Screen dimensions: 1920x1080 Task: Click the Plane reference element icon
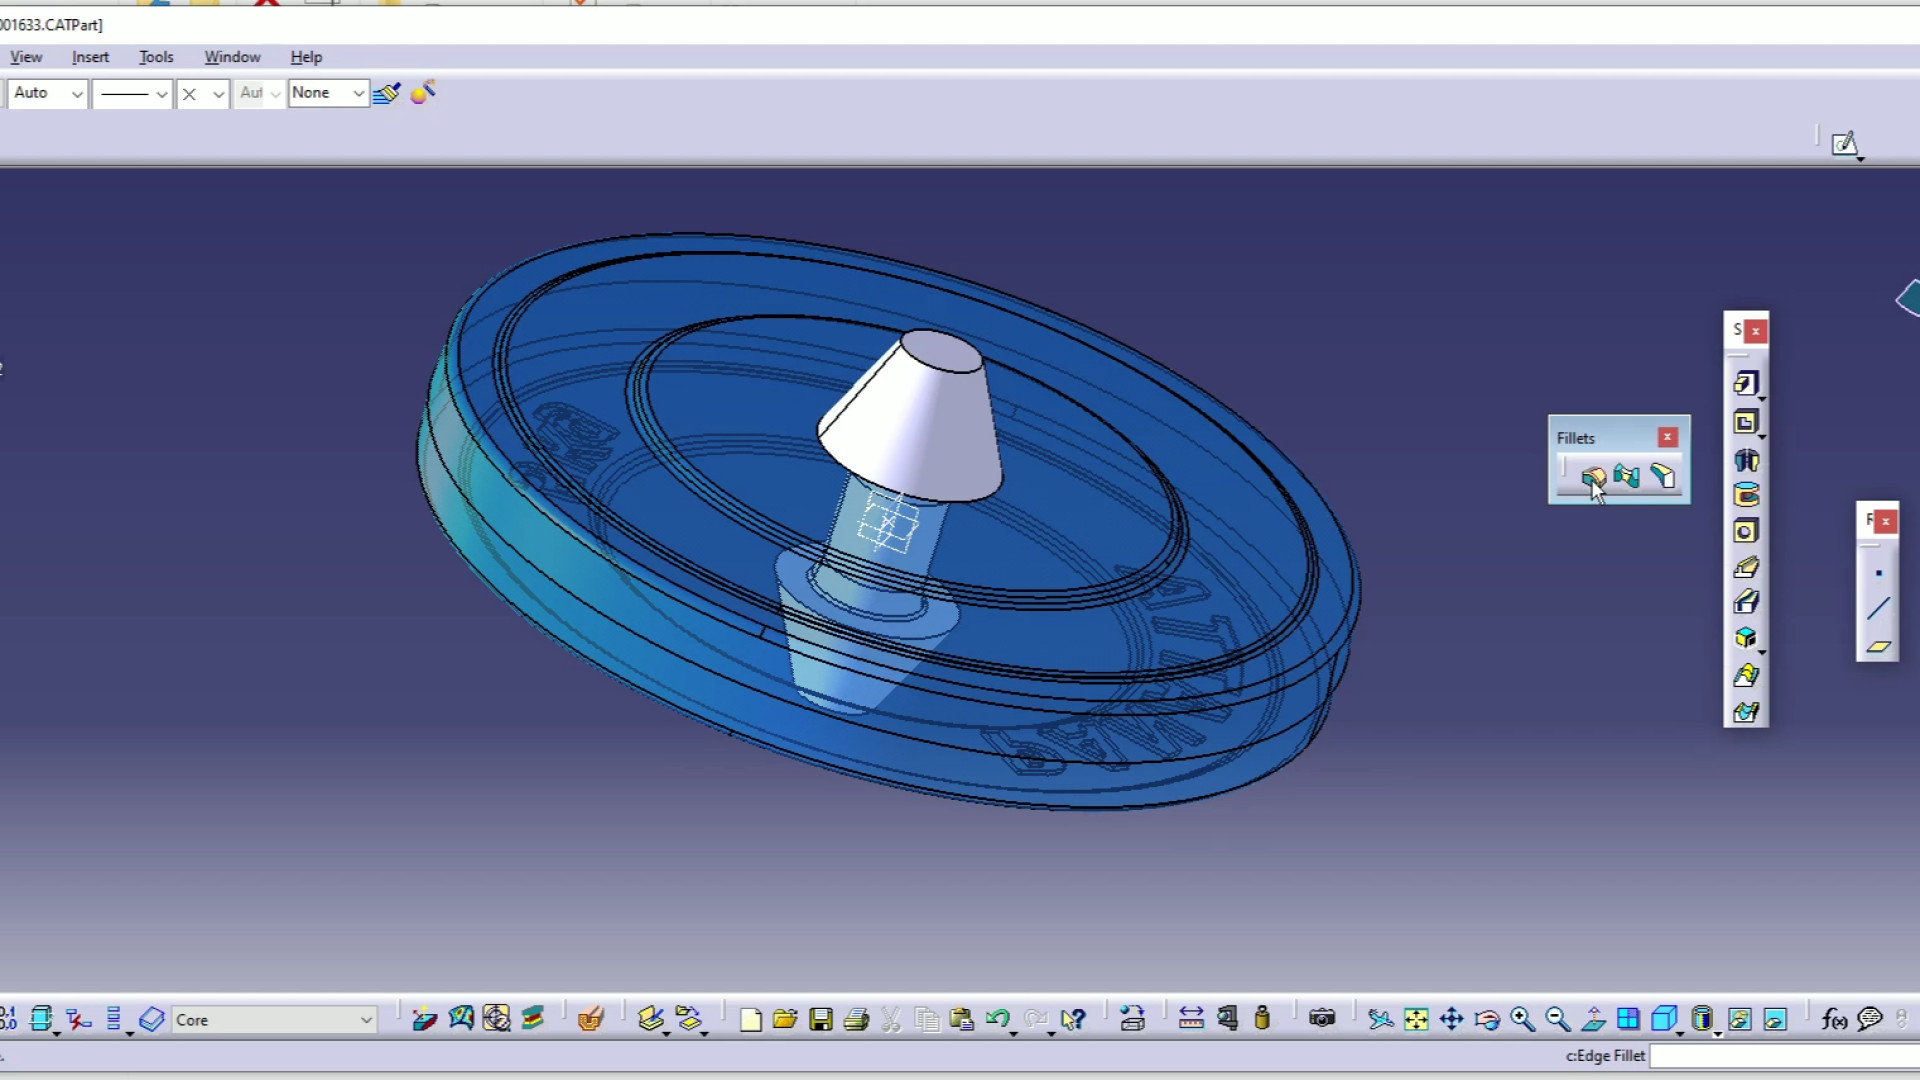tap(1878, 646)
